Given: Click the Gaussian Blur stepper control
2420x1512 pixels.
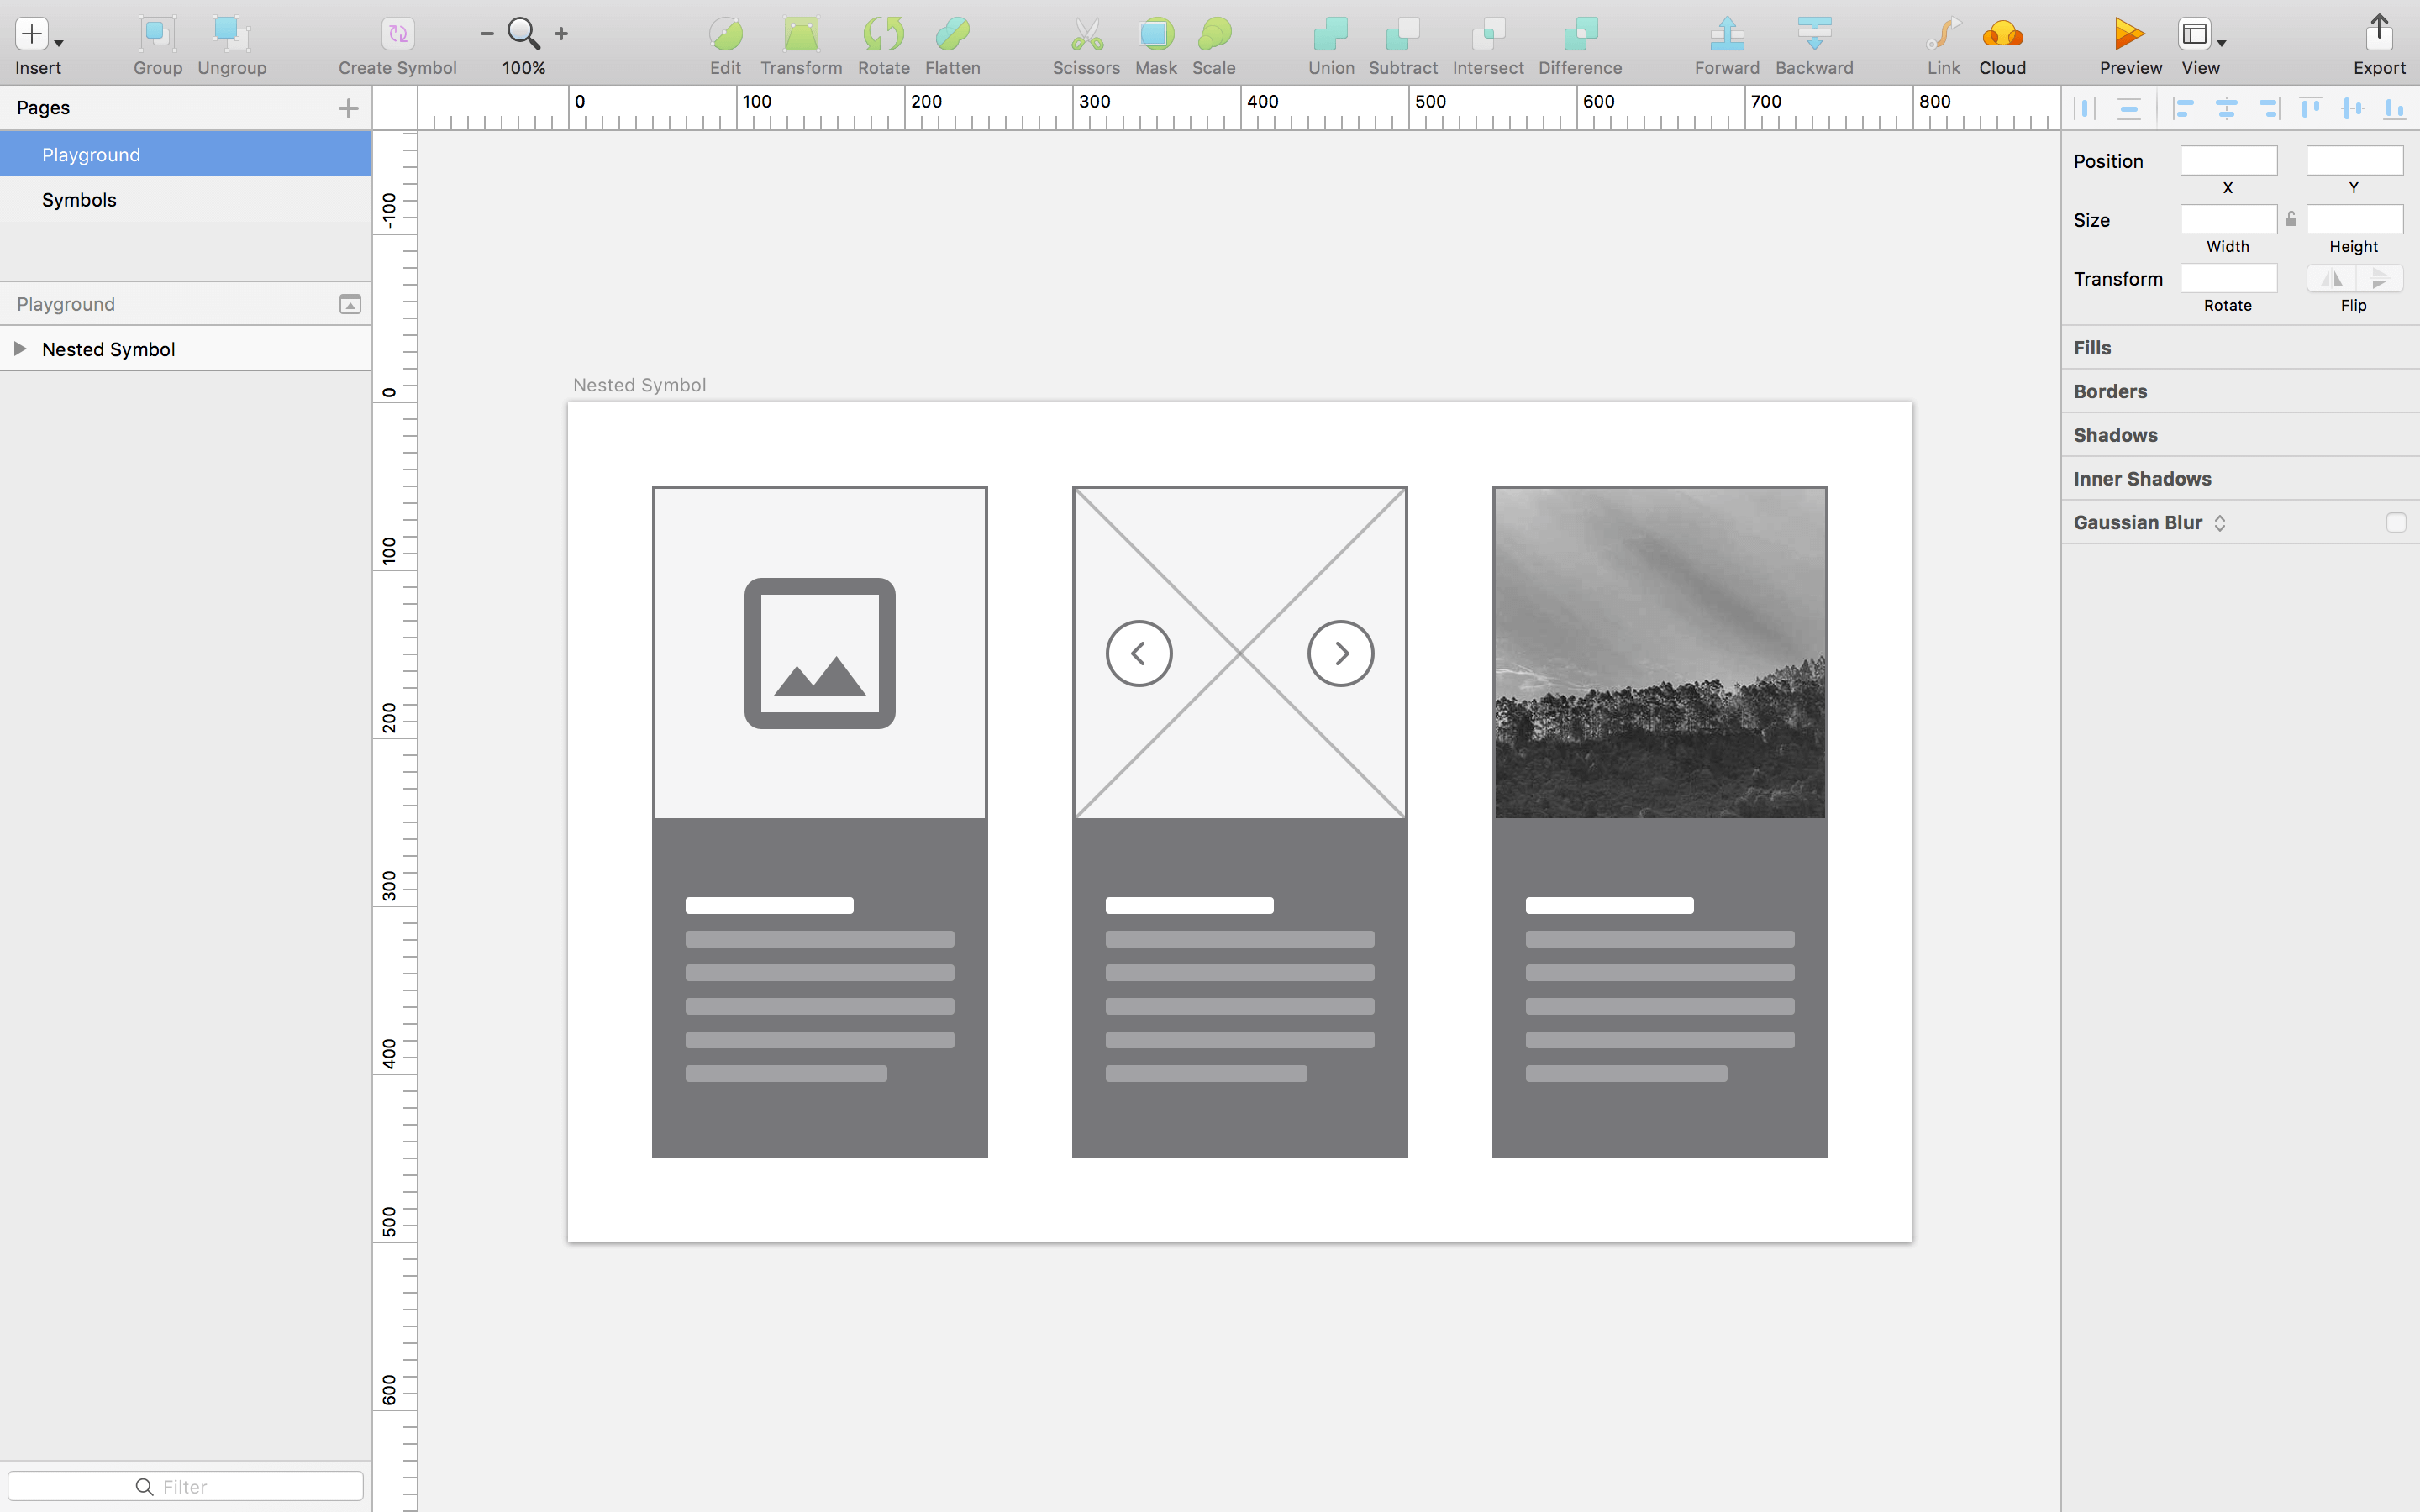Looking at the screenshot, I should click(x=2220, y=522).
